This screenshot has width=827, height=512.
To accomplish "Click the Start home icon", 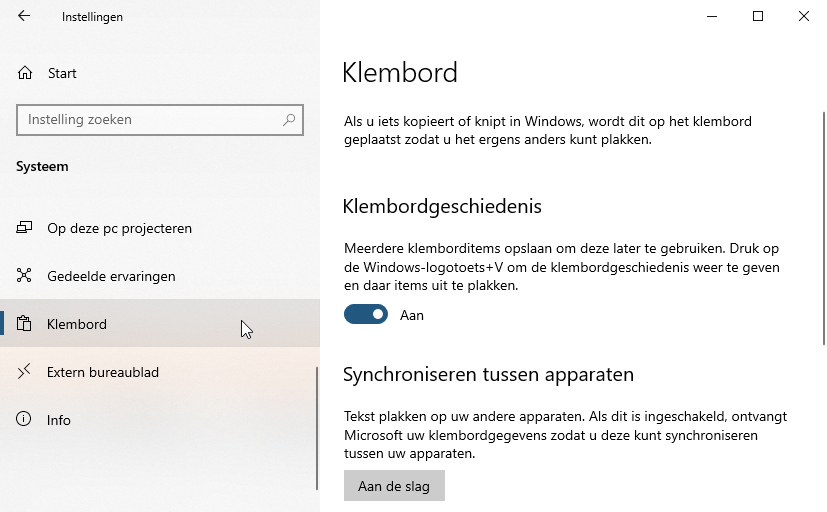I will (x=25, y=73).
